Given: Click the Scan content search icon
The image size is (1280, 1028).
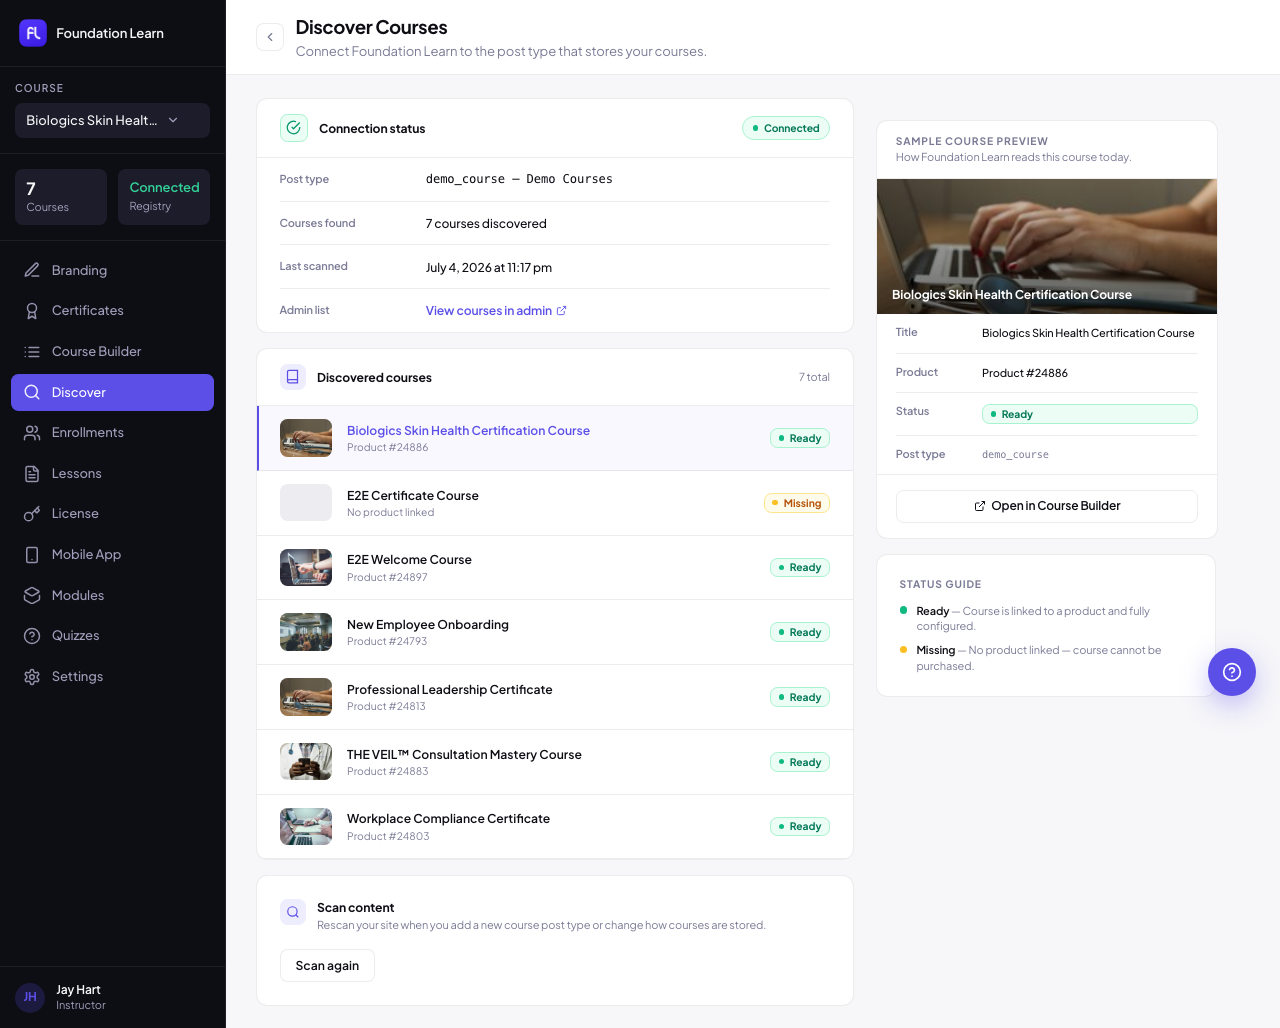Looking at the screenshot, I should [293, 912].
